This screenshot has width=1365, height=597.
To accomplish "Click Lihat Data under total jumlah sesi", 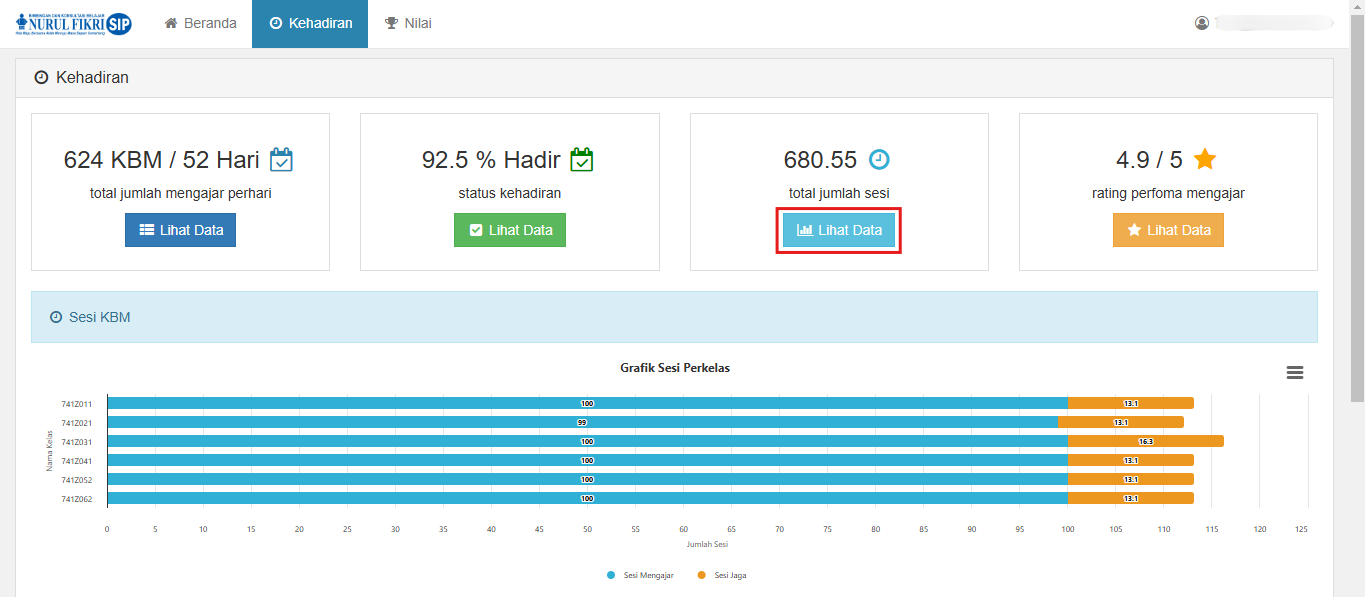I will 839,230.
